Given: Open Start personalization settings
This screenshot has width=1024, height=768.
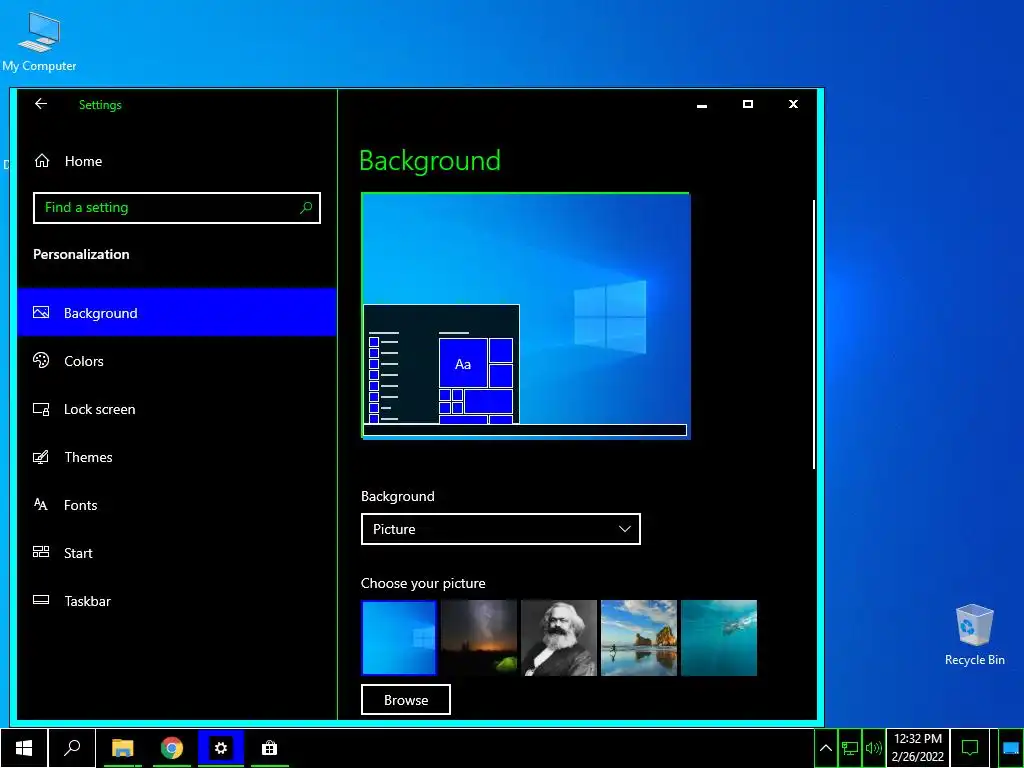Looking at the screenshot, I should coord(176,553).
